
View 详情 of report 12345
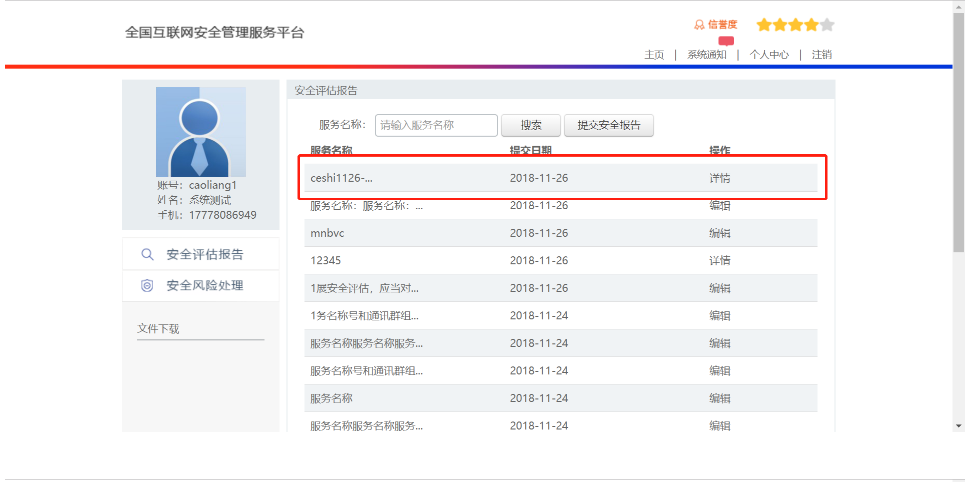point(720,260)
